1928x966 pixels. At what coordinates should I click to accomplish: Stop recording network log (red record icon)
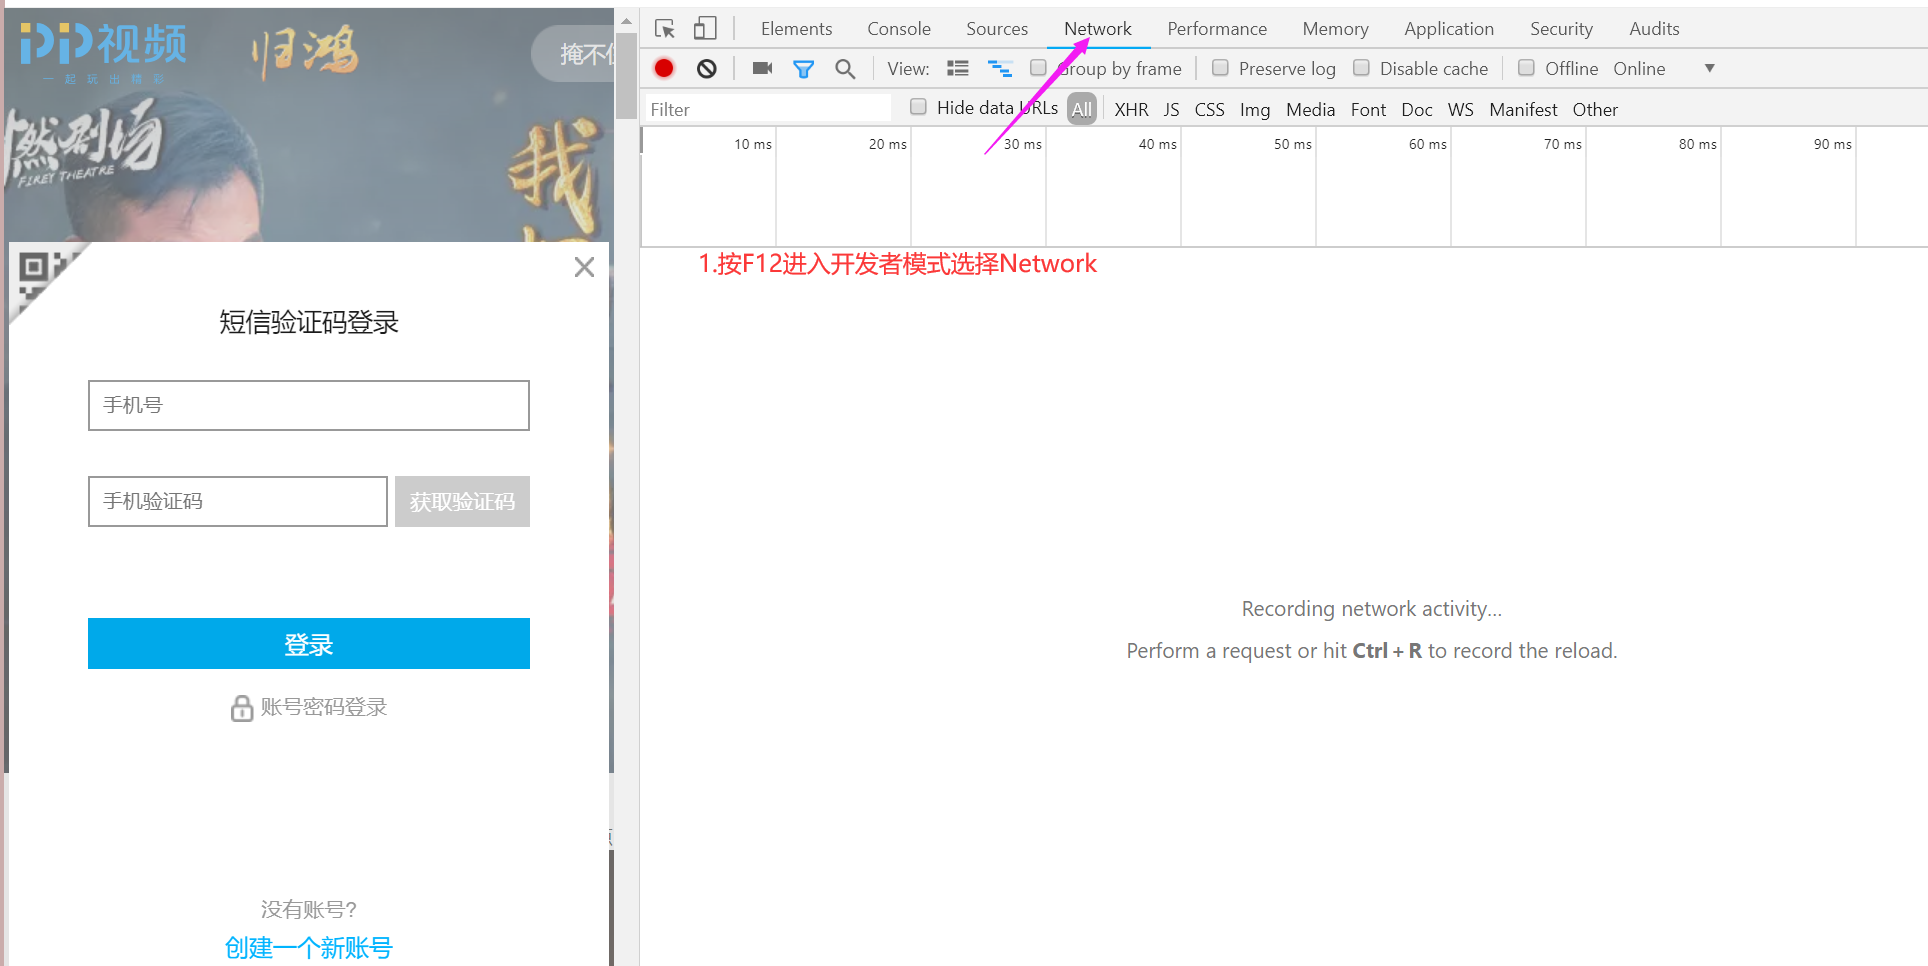[663, 68]
